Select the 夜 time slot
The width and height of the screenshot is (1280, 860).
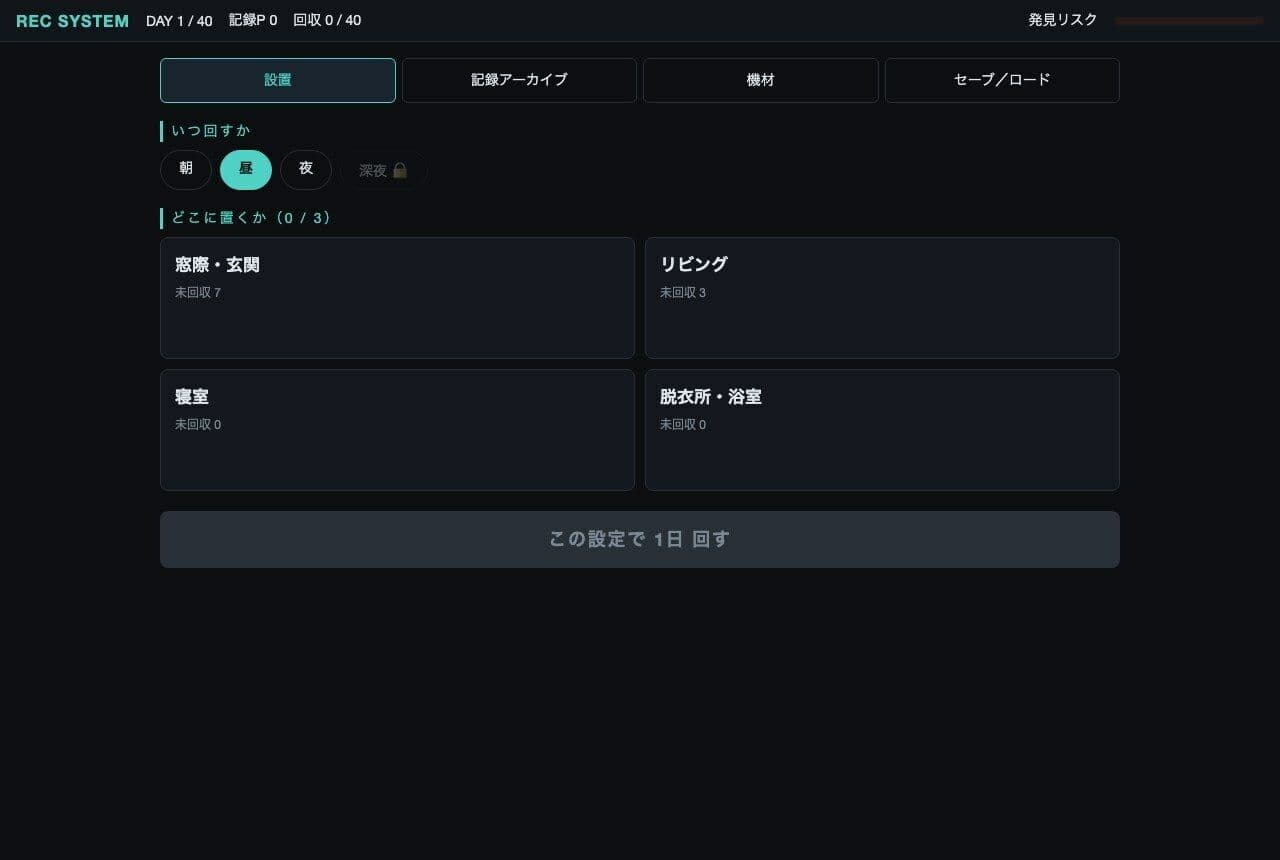click(306, 170)
